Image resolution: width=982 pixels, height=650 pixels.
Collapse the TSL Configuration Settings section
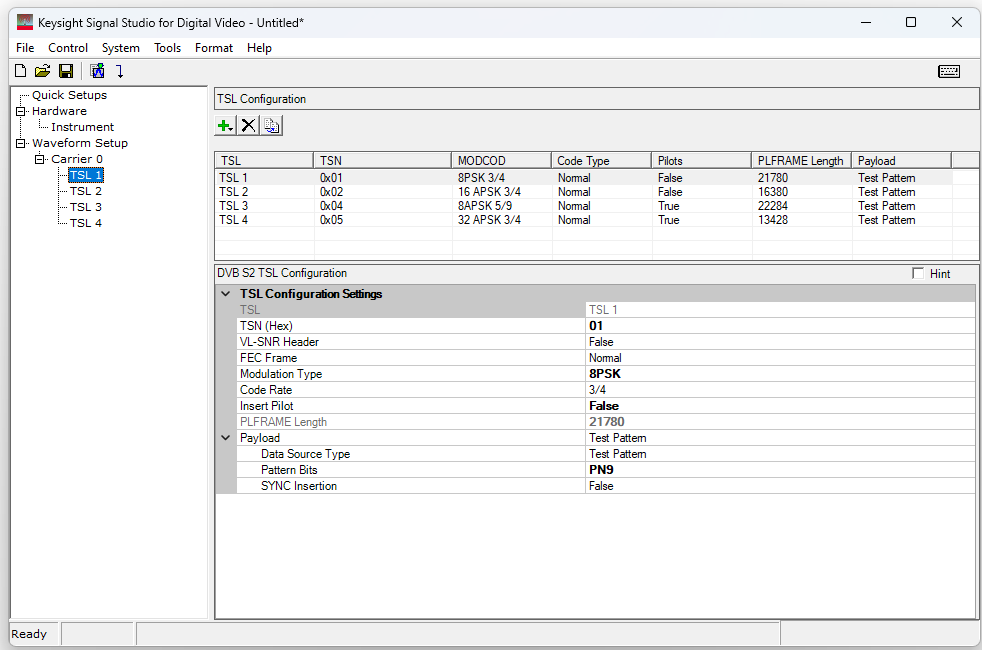pos(225,294)
